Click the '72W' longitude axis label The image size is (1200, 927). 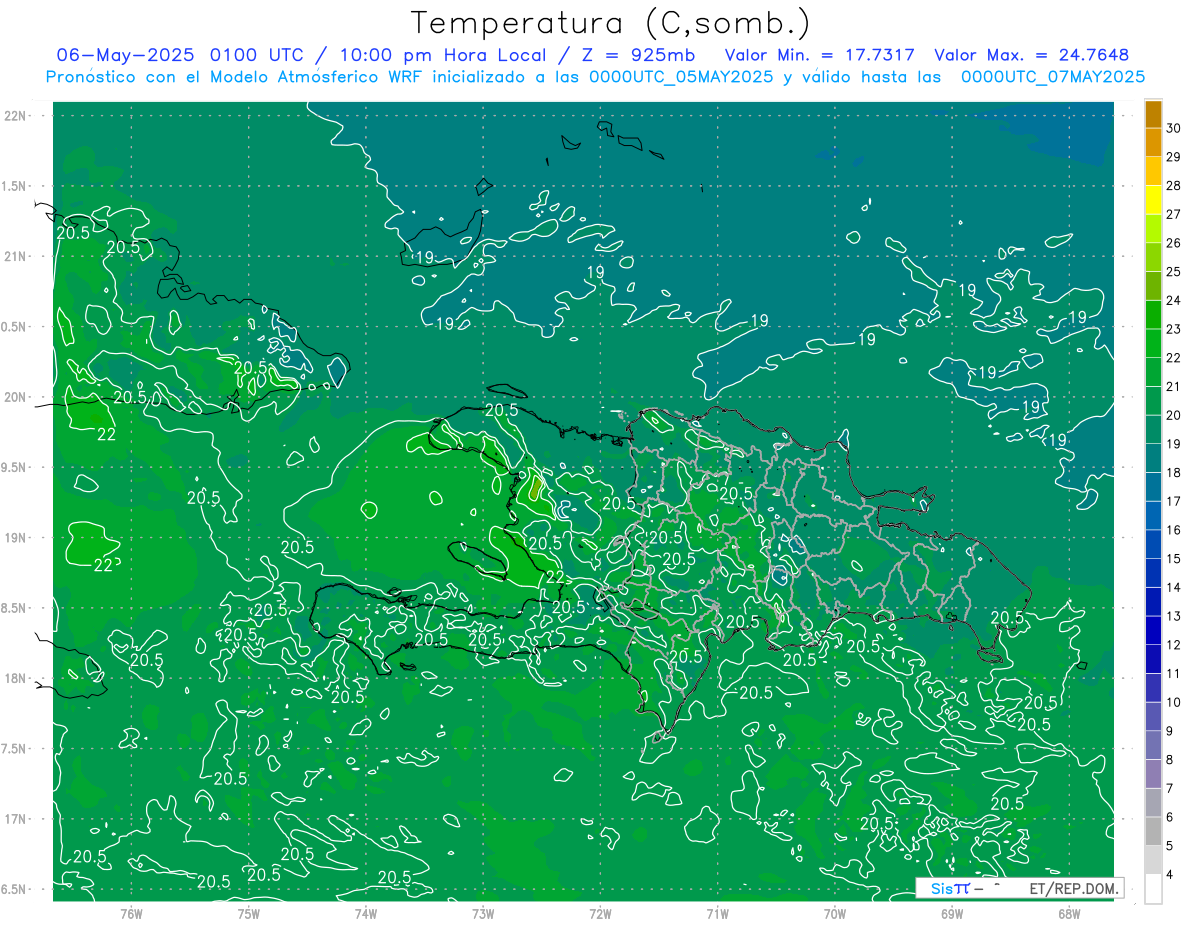coord(600,913)
